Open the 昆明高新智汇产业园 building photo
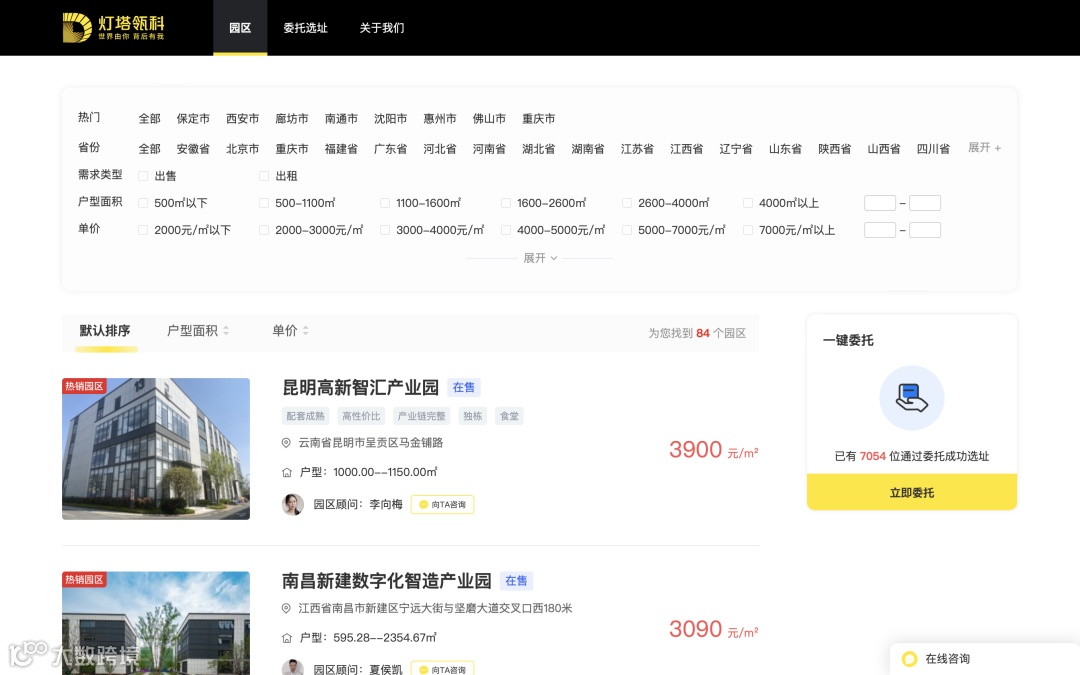This screenshot has height=675, width=1080. (156, 448)
